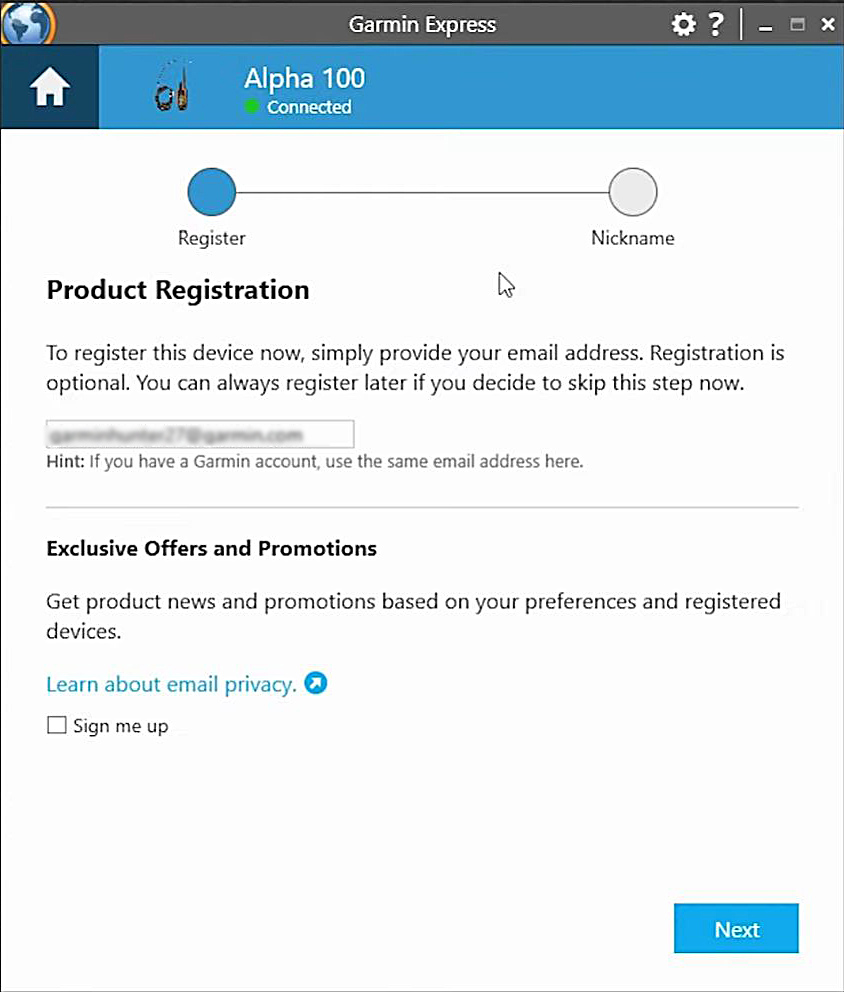The height and width of the screenshot is (992, 844).
Task: Go to the Garmin Express home icon
Action: [49, 87]
